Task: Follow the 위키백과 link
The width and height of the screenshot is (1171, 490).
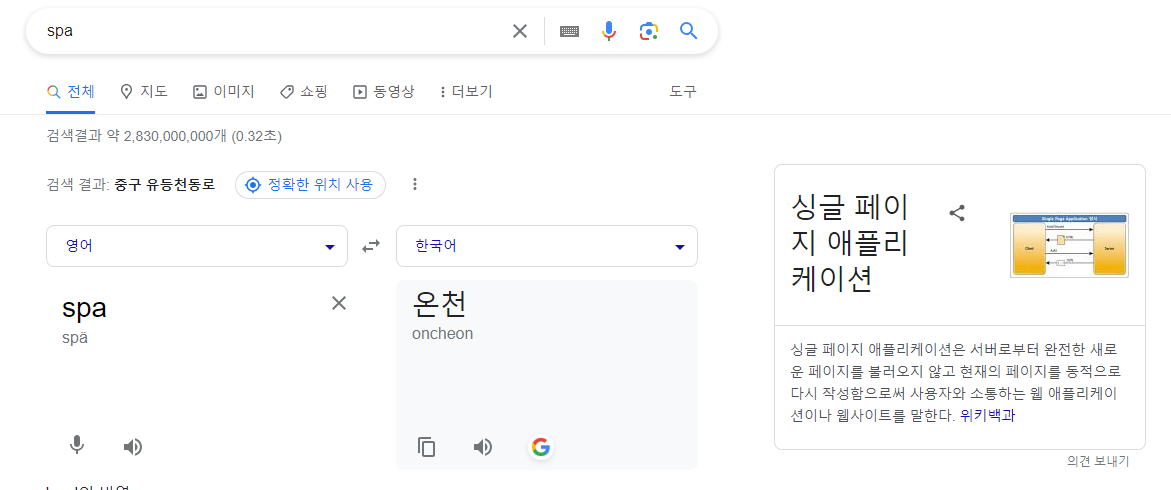Action: (x=987, y=415)
